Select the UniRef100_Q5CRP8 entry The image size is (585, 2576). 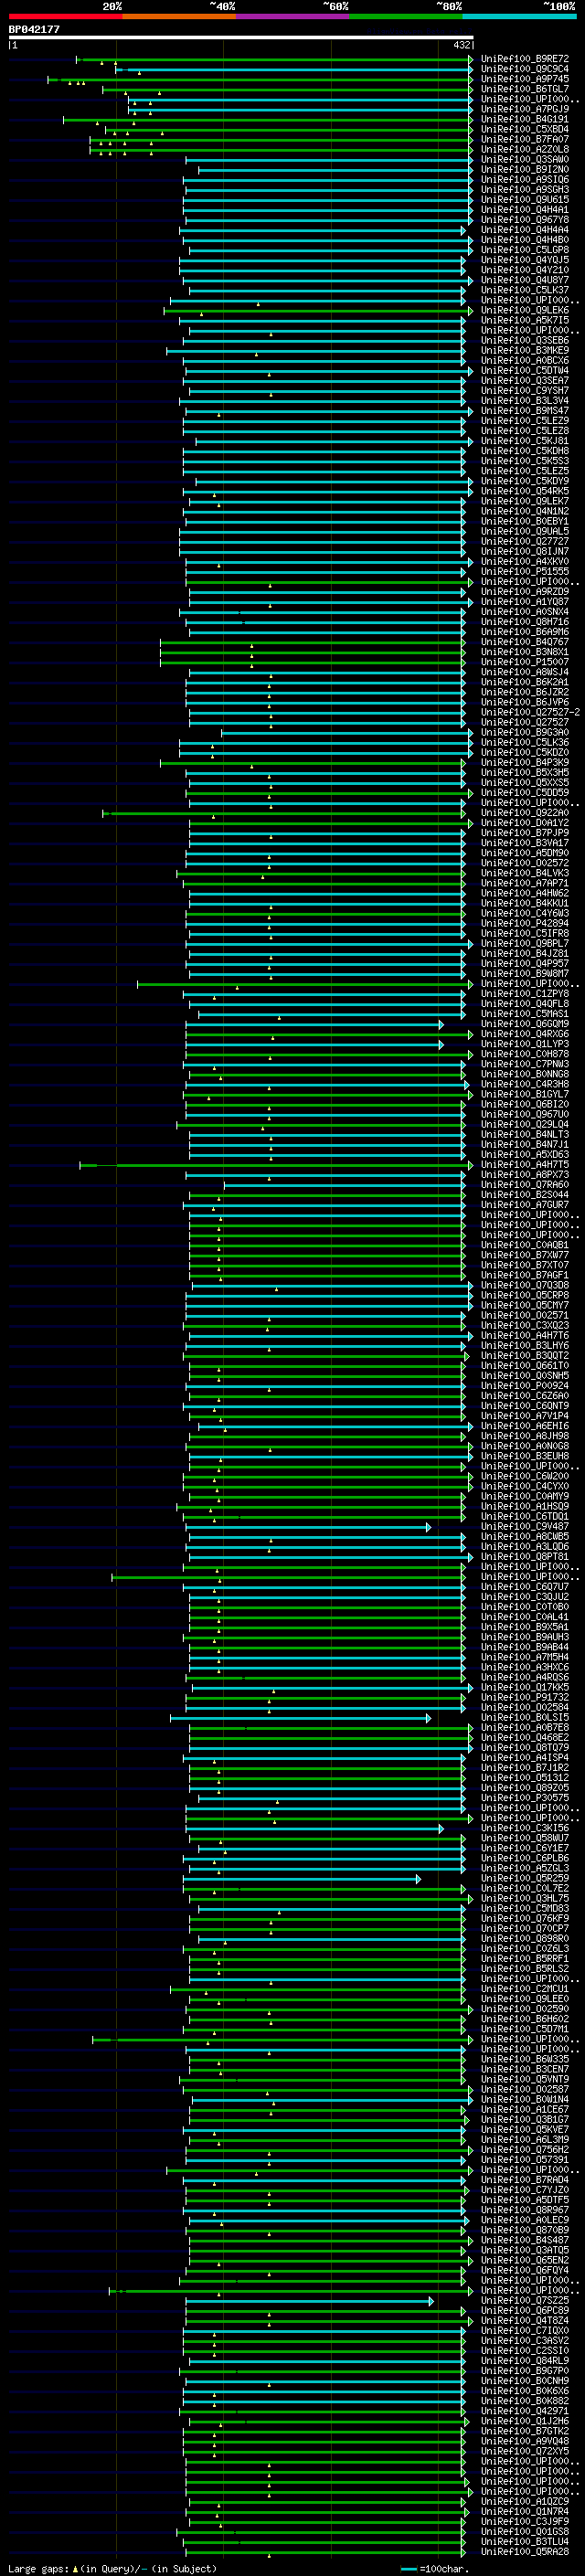point(524,1295)
